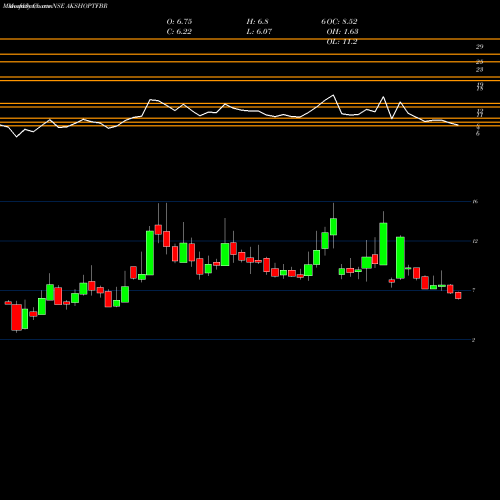Select the low price value L: 6.07
This screenshot has width=500, height=500.
click(x=259, y=32)
